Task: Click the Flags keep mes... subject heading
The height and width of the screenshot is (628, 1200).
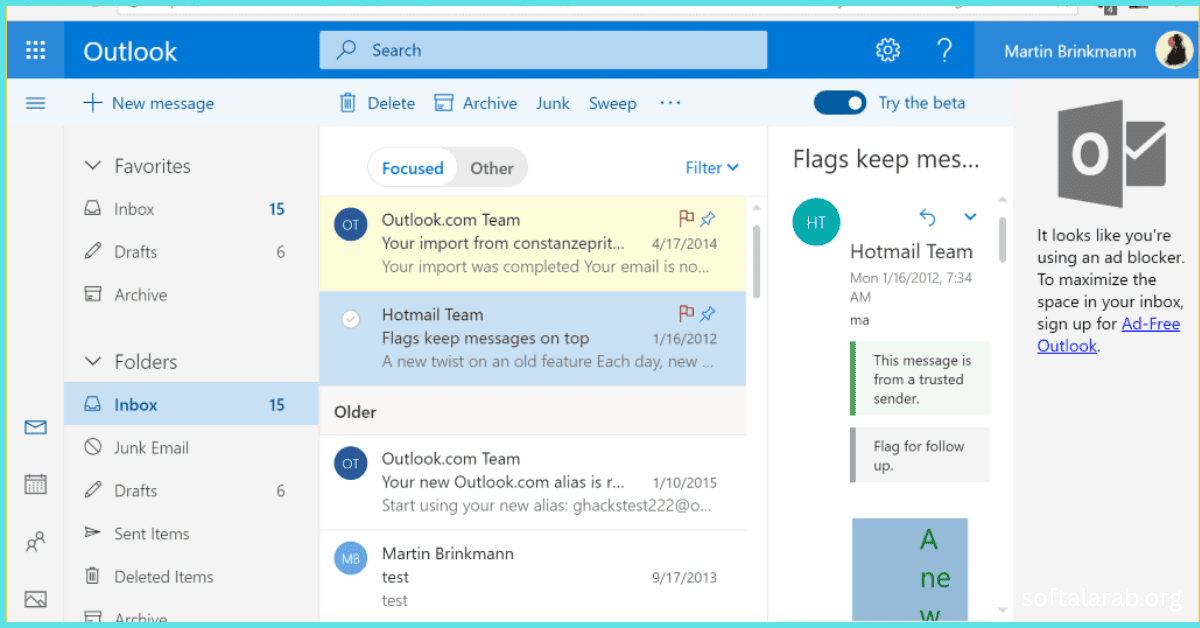Action: point(886,159)
